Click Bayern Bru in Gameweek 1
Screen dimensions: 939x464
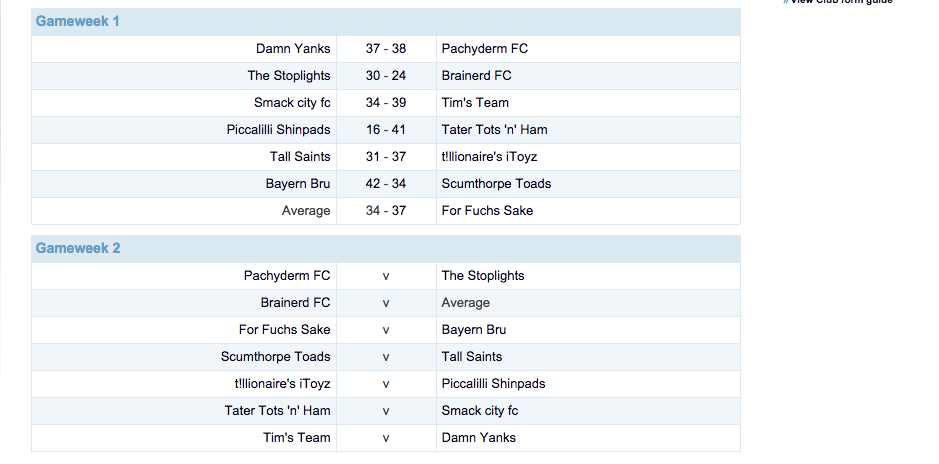pyautogui.click(x=297, y=184)
